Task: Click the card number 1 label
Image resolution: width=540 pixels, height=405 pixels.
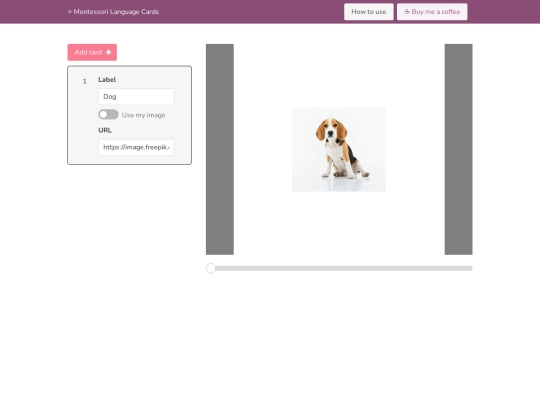Action: point(85,81)
